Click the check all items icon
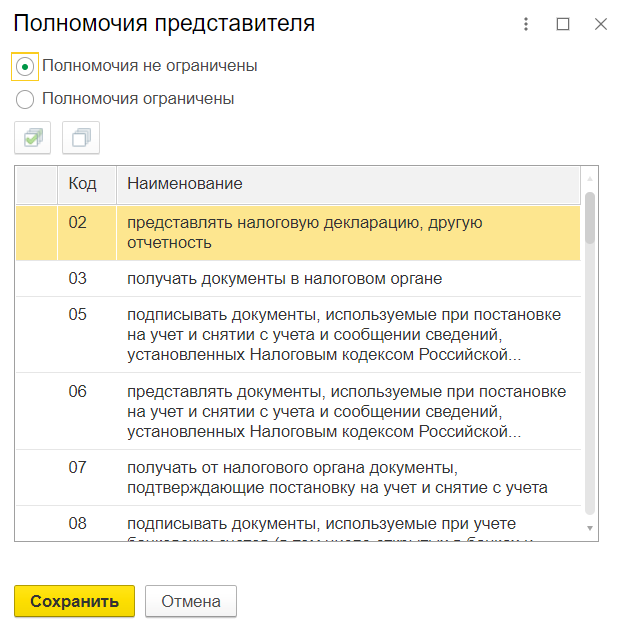The height and width of the screenshot is (633, 620). pos(33,138)
